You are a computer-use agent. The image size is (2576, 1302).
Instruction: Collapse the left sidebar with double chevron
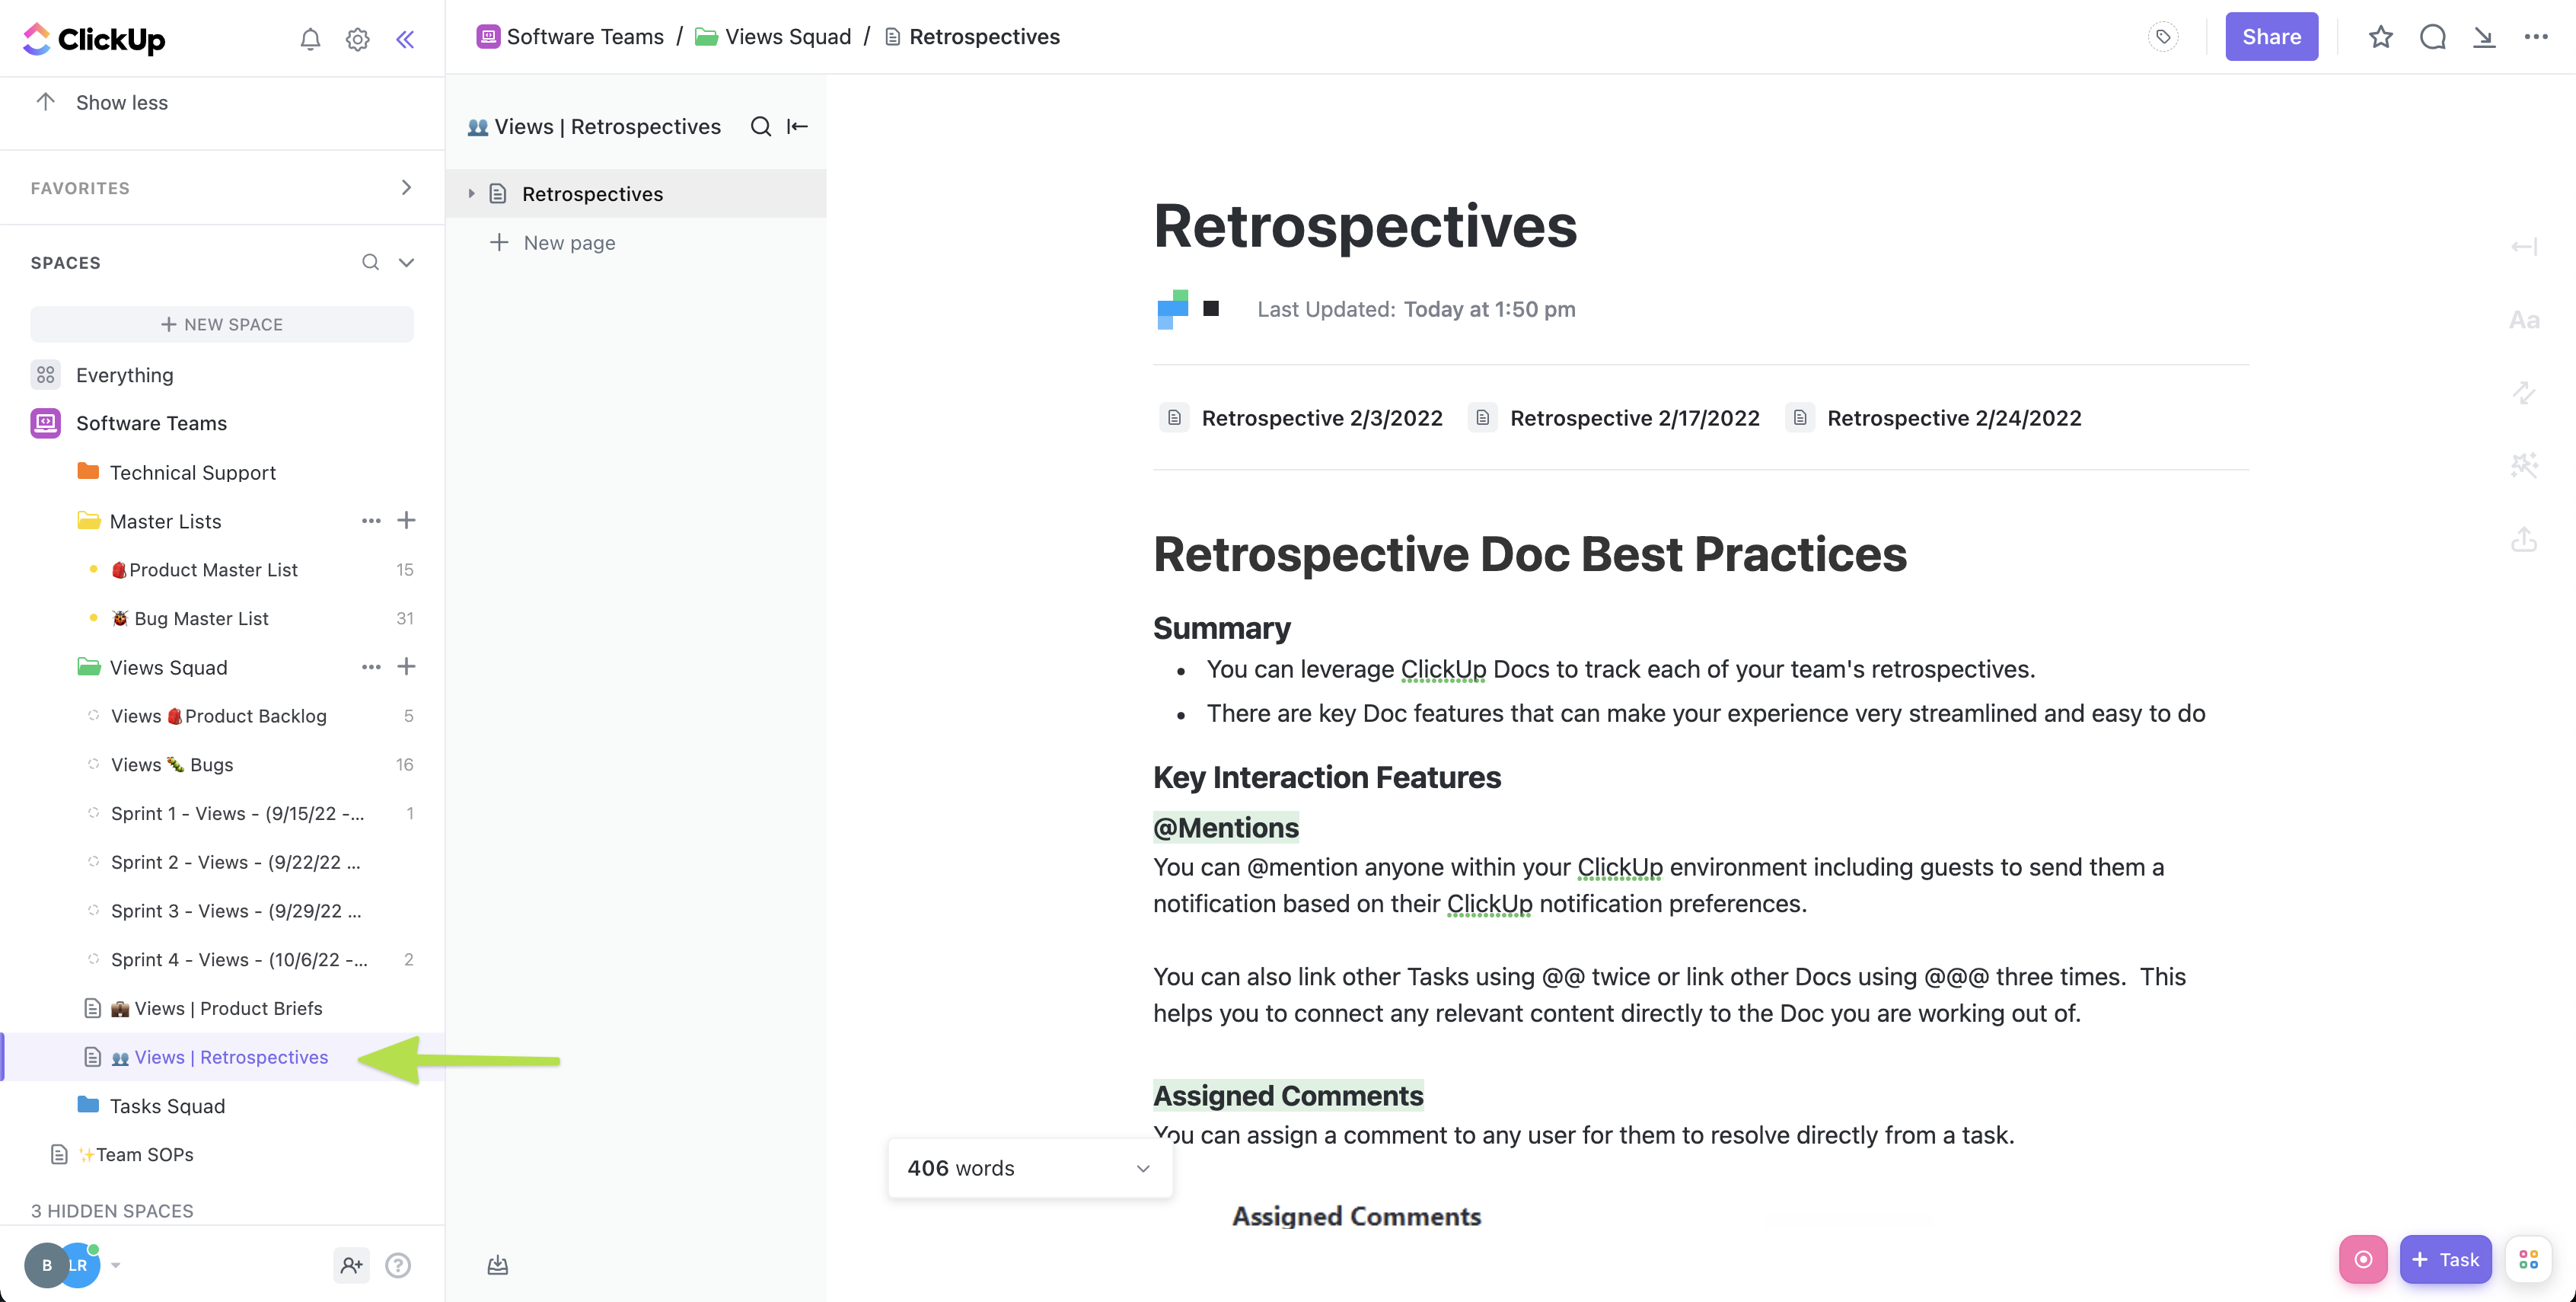[405, 39]
